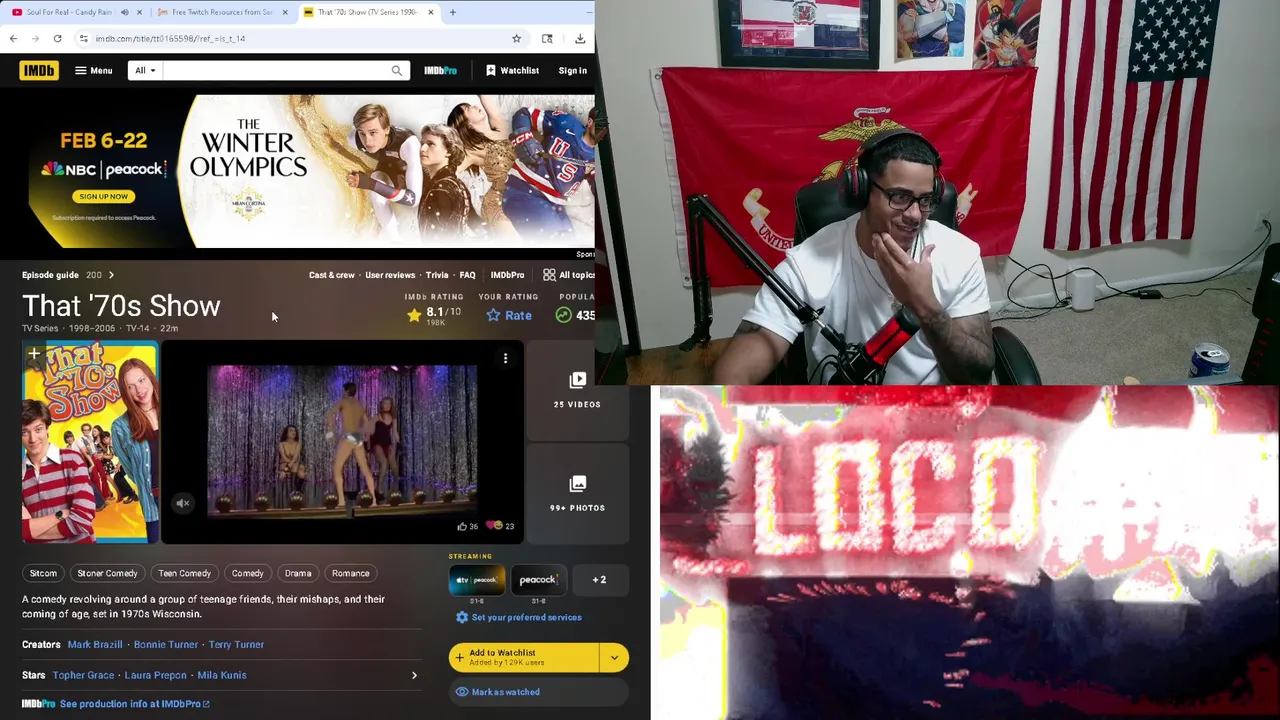Click the green popularity trend icon

(564, 315)
